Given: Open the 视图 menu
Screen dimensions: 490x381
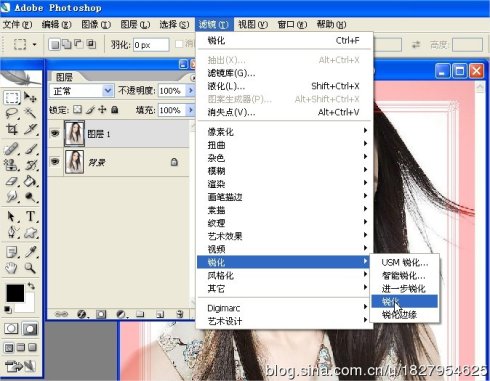Looking at the screenshot, I should 253,24.
